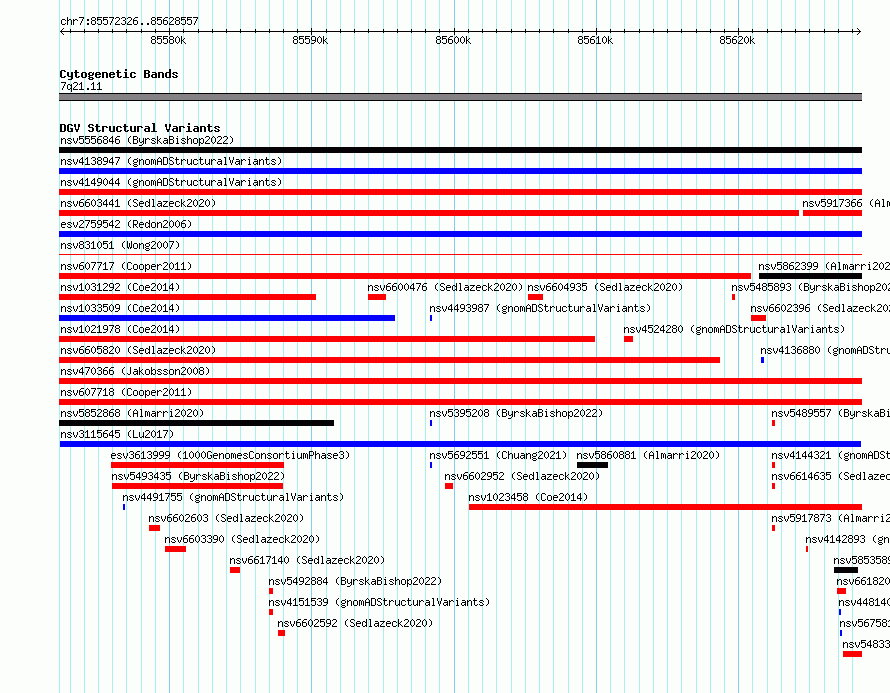
Task: Click the 85610k ruler tick label
Action: click(x=595, y=40)
